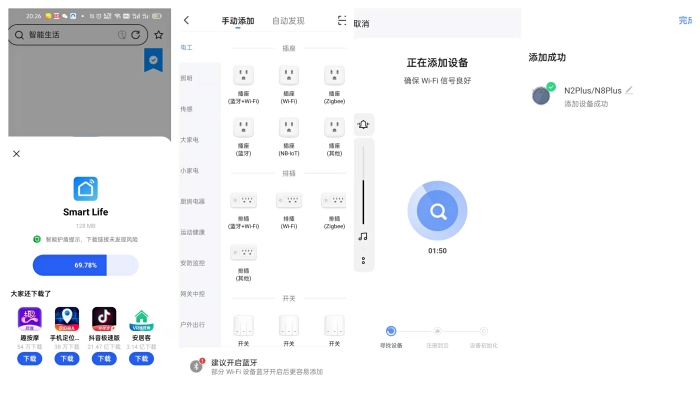Open the scan QR code icon

coord(342,21)
